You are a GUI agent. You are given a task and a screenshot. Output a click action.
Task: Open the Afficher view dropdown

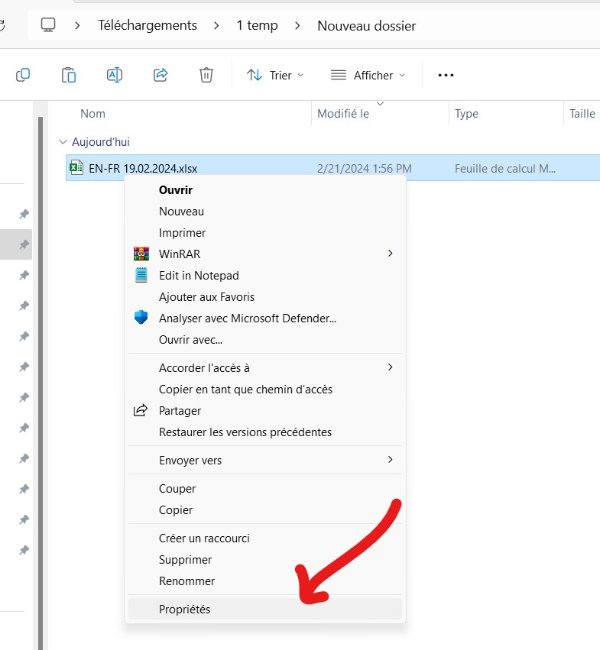tap(368, 75)
